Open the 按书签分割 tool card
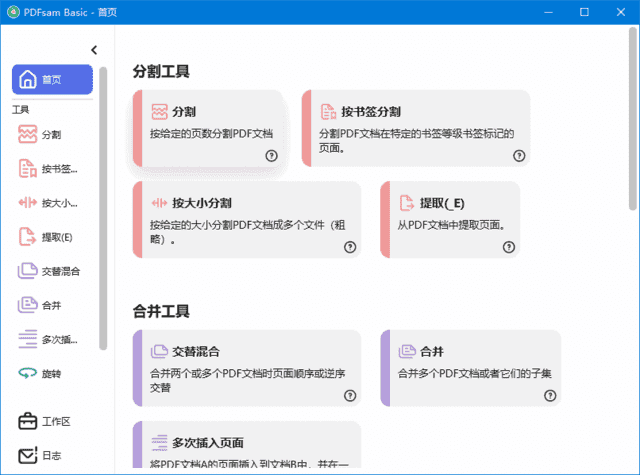The width and height of the screenshot is (640, 475). [415, 127]
